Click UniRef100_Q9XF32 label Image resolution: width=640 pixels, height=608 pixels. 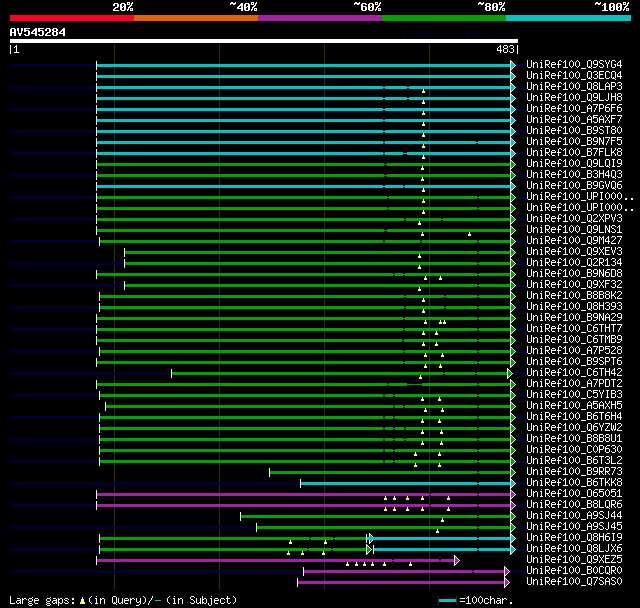point(574,285)
